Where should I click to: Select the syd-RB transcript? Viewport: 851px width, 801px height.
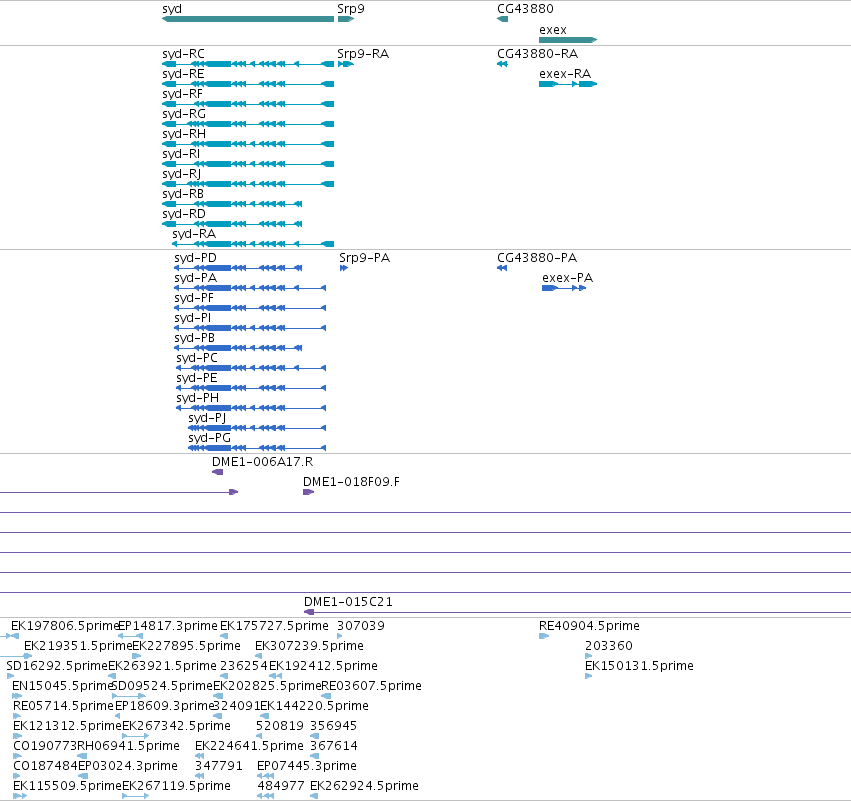point(232,204)
